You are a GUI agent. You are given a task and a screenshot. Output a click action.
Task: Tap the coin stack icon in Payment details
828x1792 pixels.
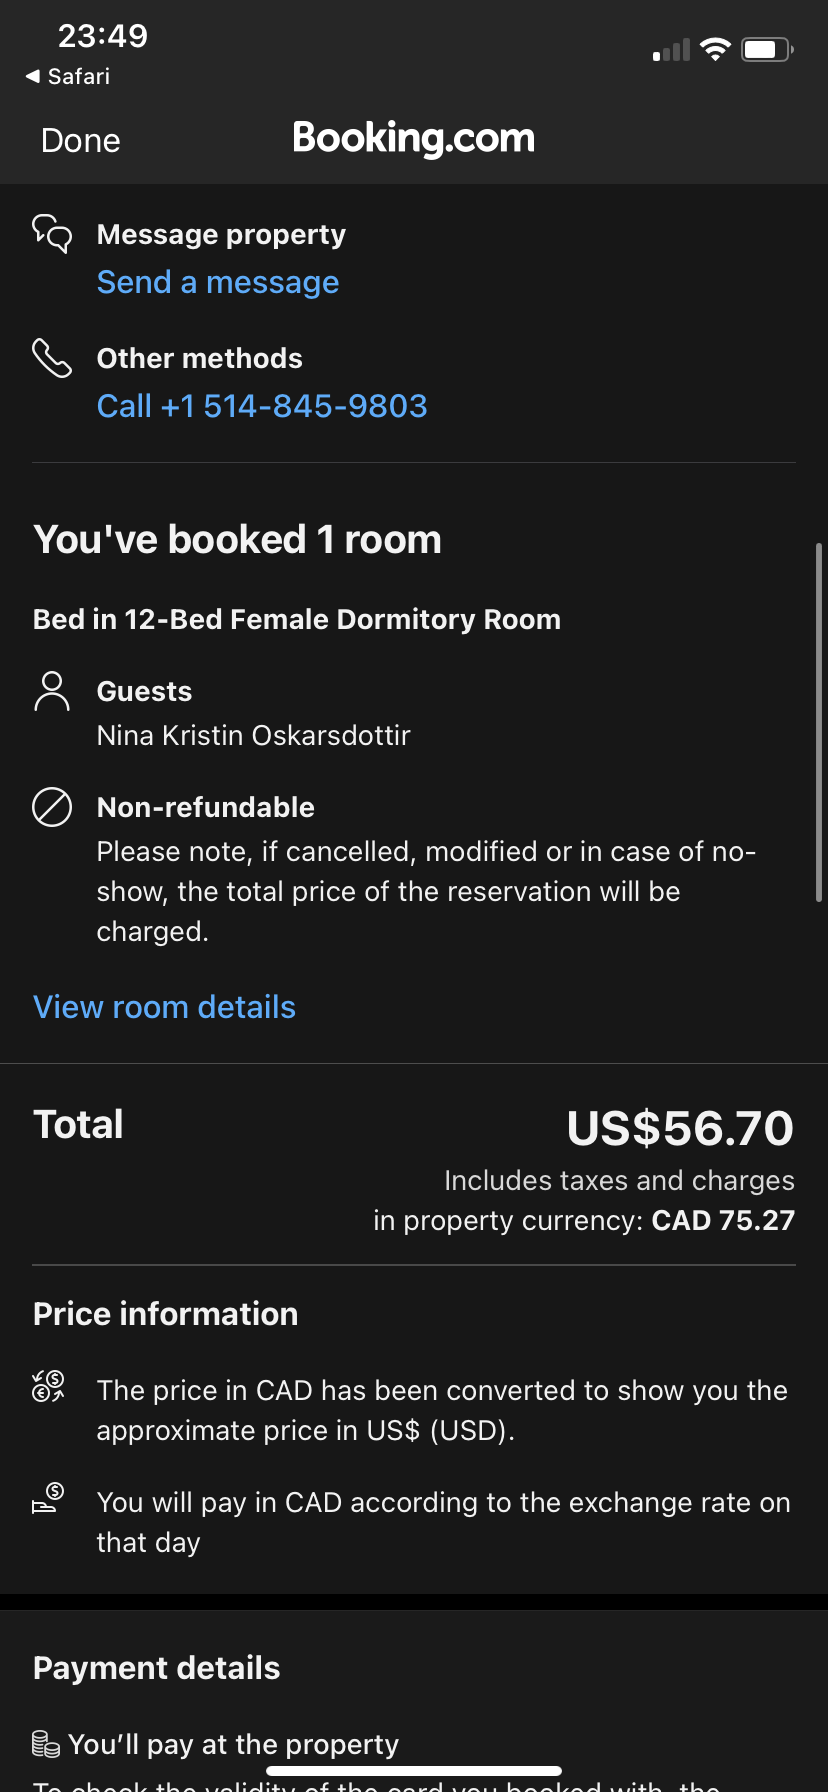[46, 1744]
